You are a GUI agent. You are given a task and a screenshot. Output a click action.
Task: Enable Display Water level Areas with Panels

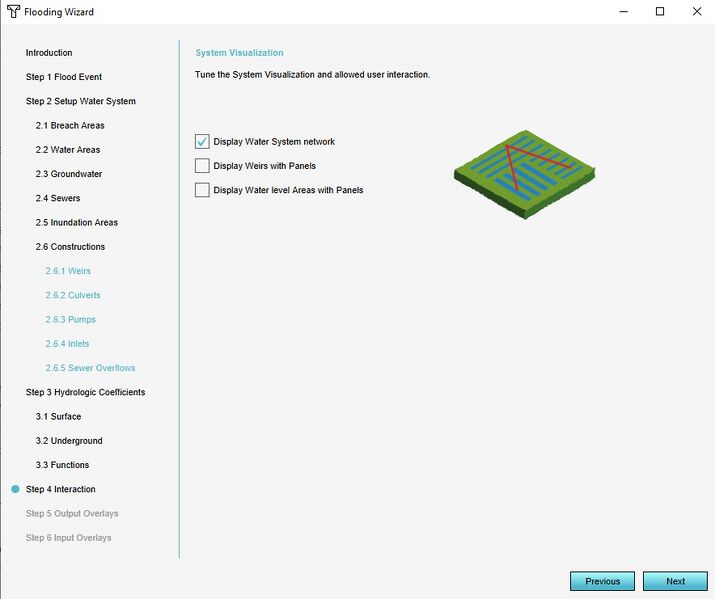tap(203, 190)
